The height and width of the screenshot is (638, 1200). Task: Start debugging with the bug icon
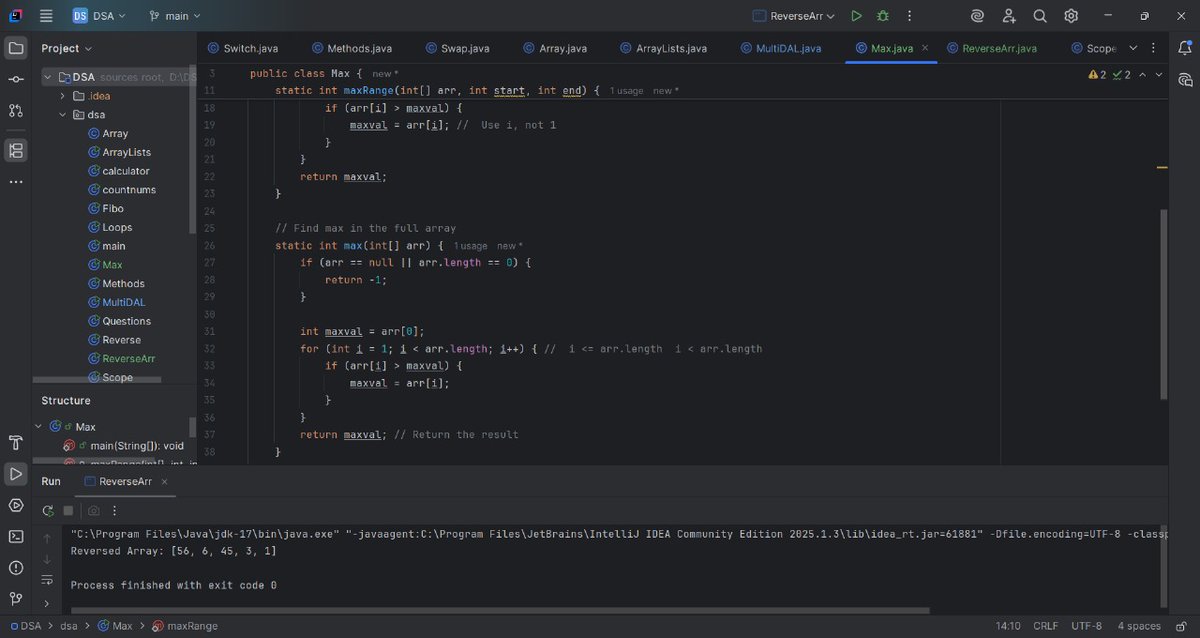(882, 16)
